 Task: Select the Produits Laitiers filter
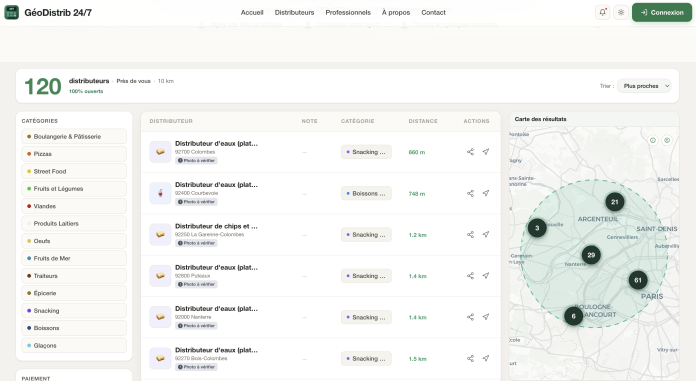point(74,223)
